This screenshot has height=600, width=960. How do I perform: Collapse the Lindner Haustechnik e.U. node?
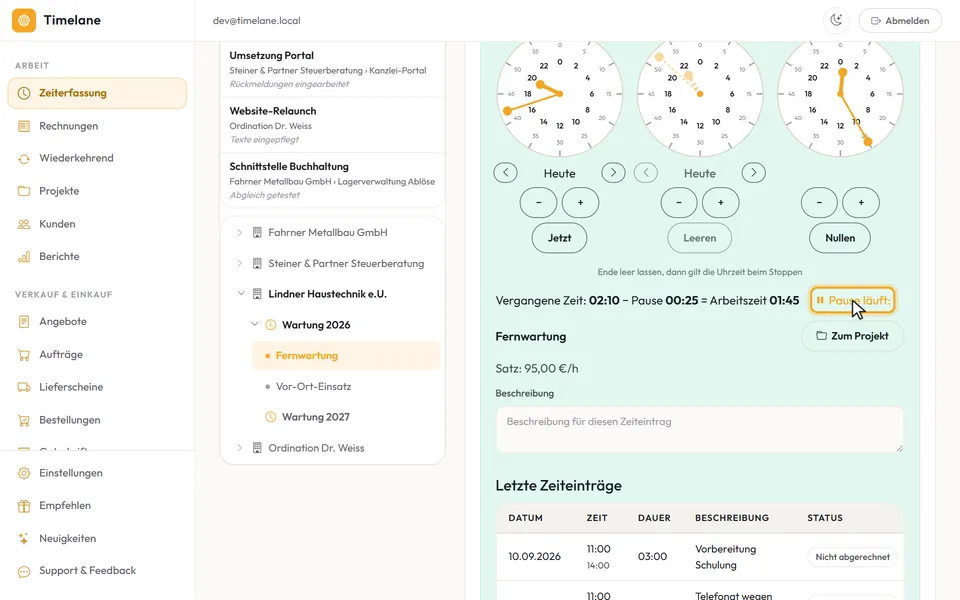[x=241, y=294]
